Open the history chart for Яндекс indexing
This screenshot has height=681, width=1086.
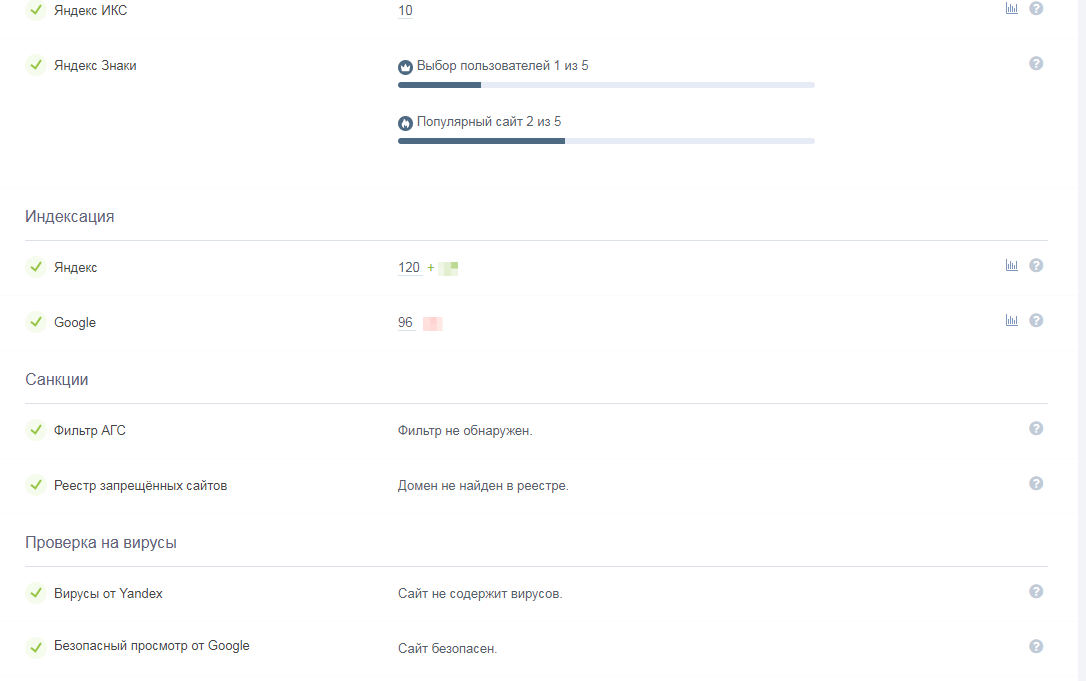point(1012,265)
